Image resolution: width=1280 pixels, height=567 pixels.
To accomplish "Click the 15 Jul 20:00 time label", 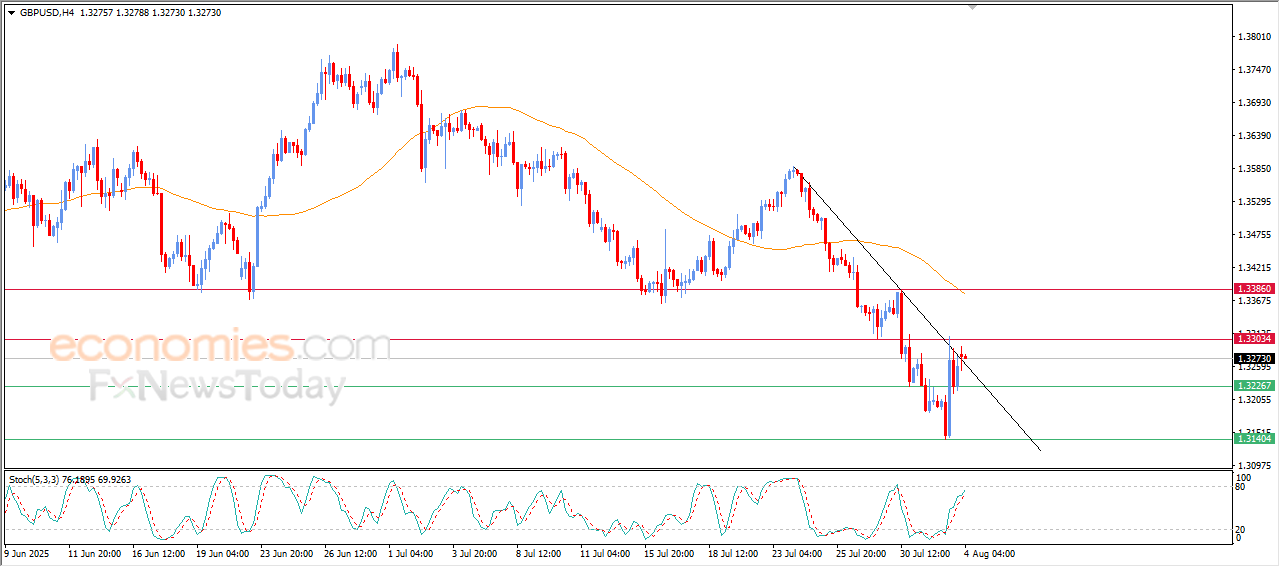I will point(670,552).
